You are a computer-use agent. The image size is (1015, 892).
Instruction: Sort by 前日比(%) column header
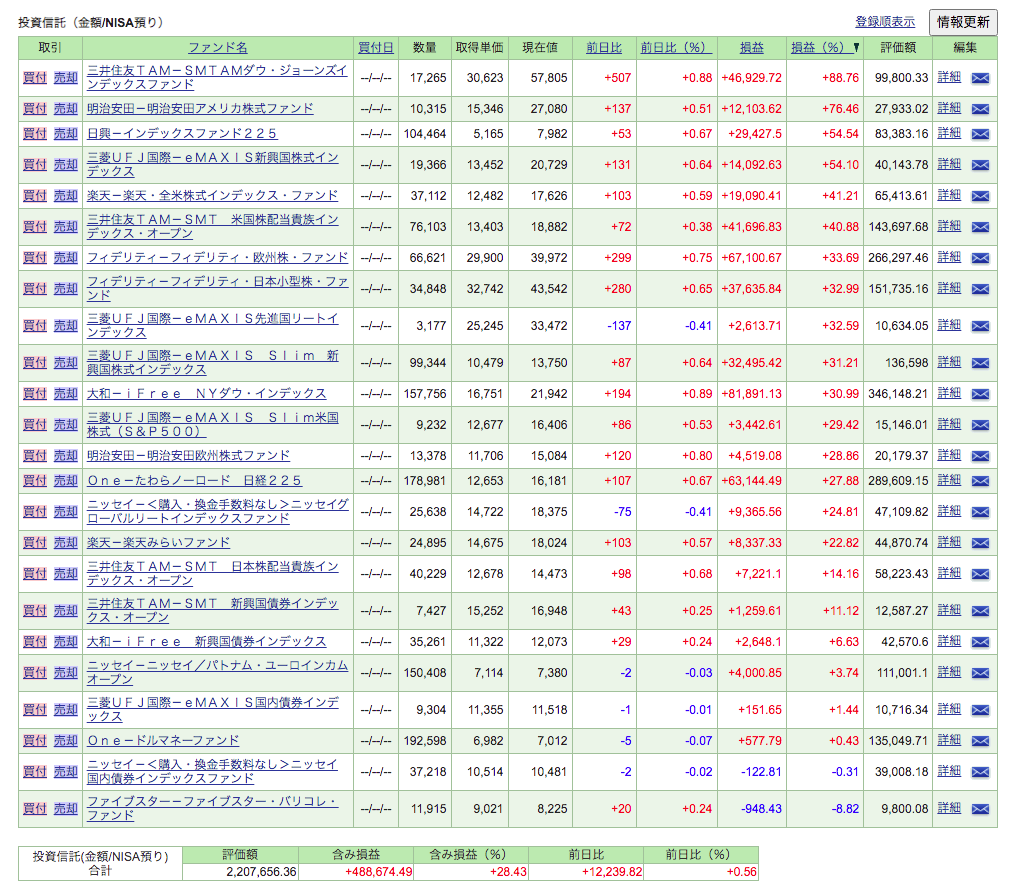(x=676, y=47)
